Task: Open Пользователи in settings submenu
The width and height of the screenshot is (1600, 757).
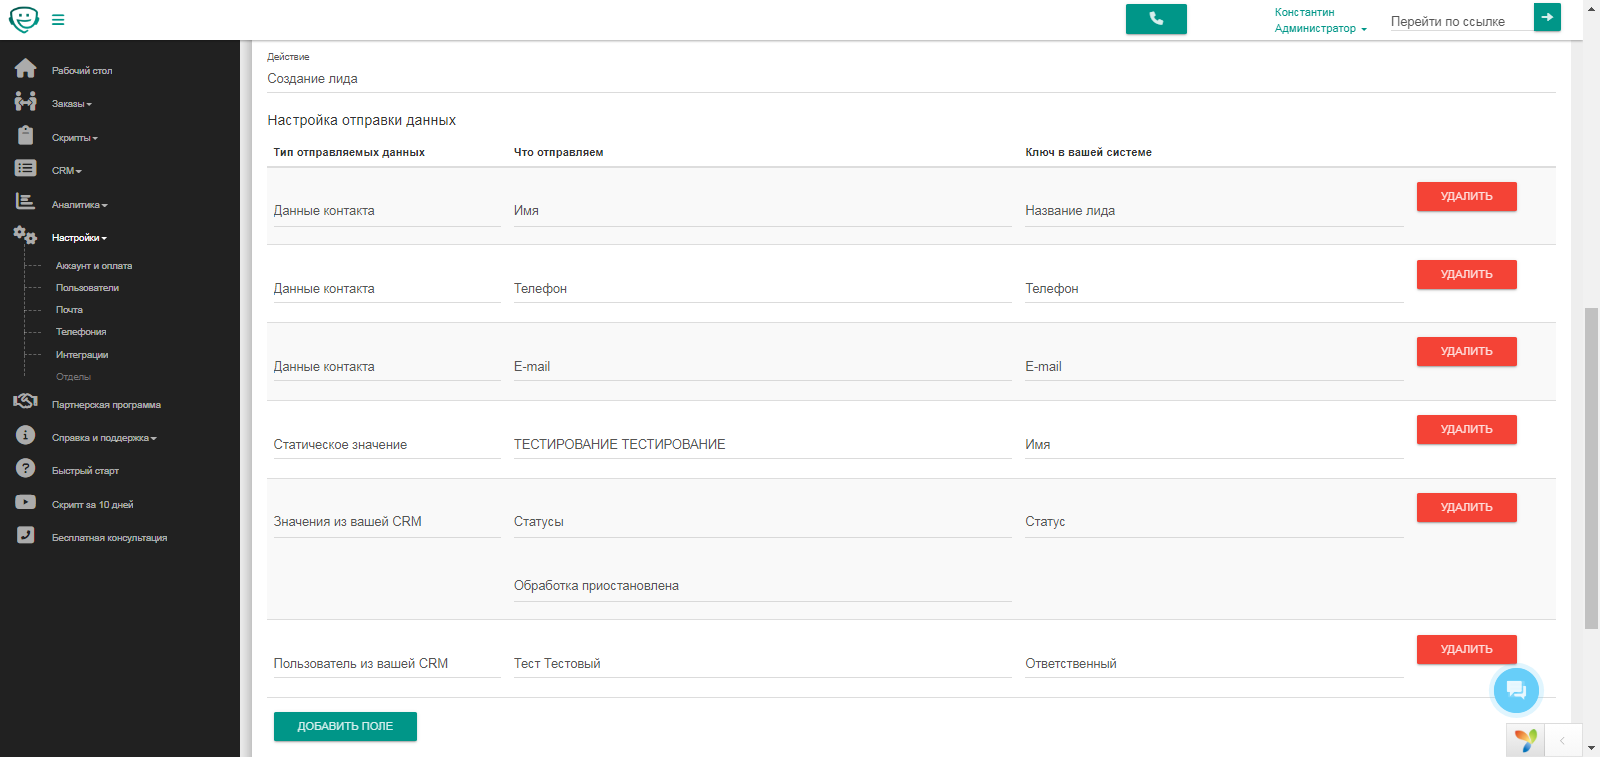Action: coord(87,288)
